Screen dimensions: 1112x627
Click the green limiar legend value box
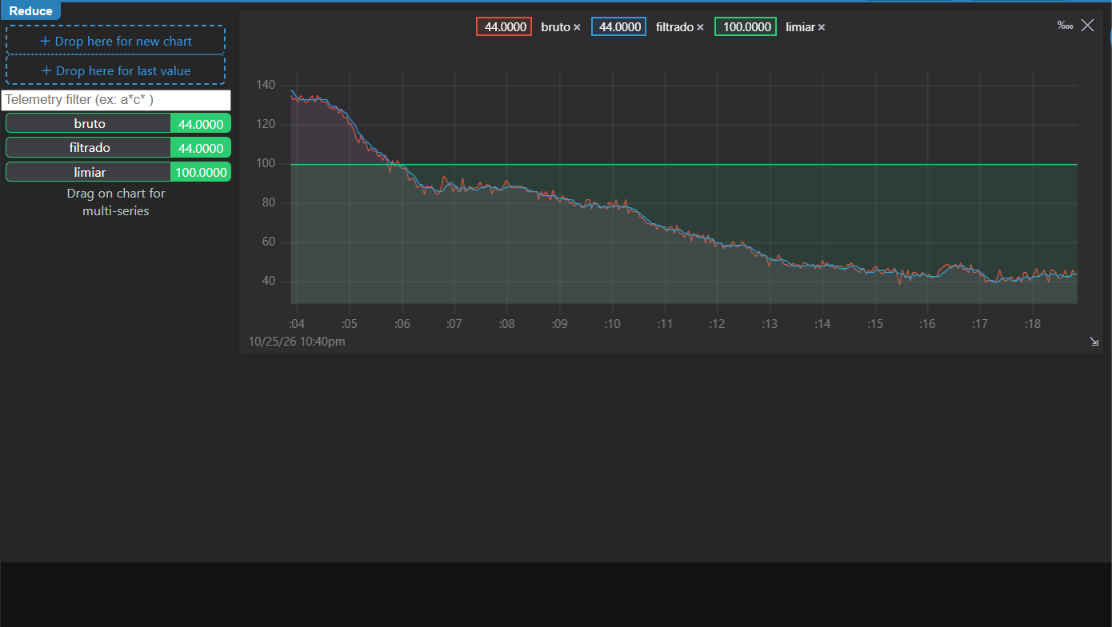[x=745, y=27]
